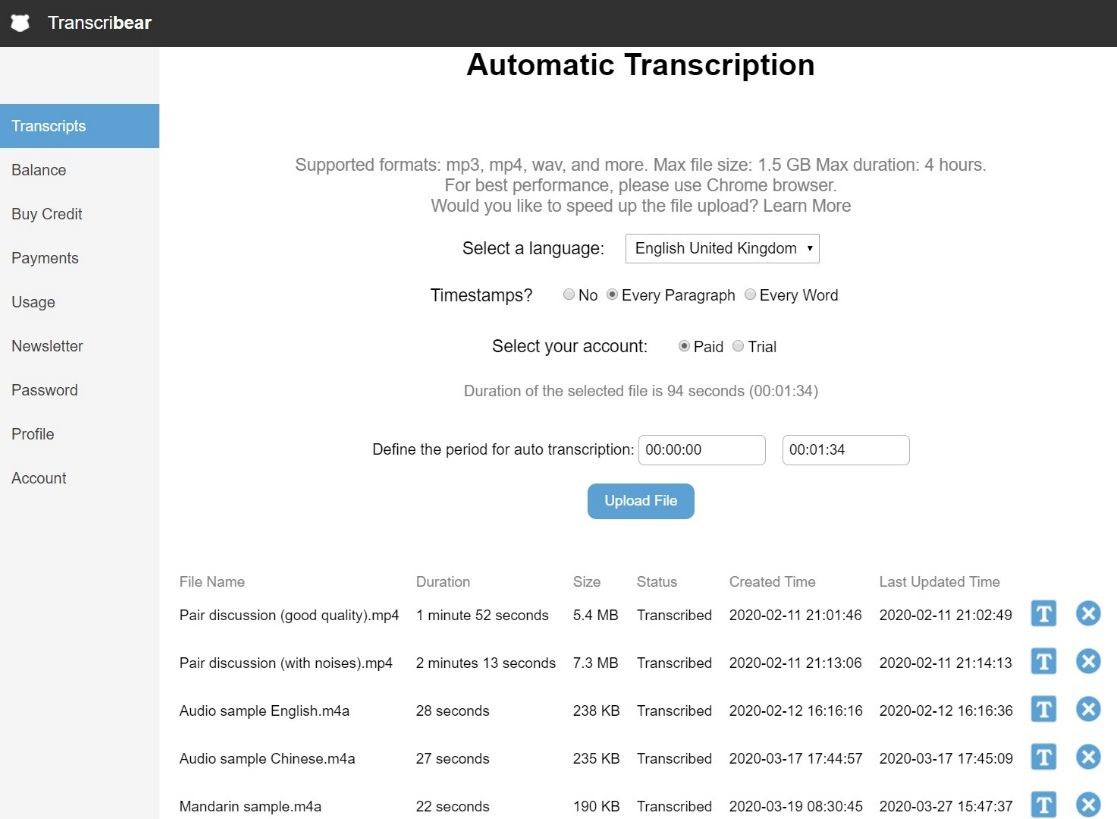Choose the Paid account option

684,346
